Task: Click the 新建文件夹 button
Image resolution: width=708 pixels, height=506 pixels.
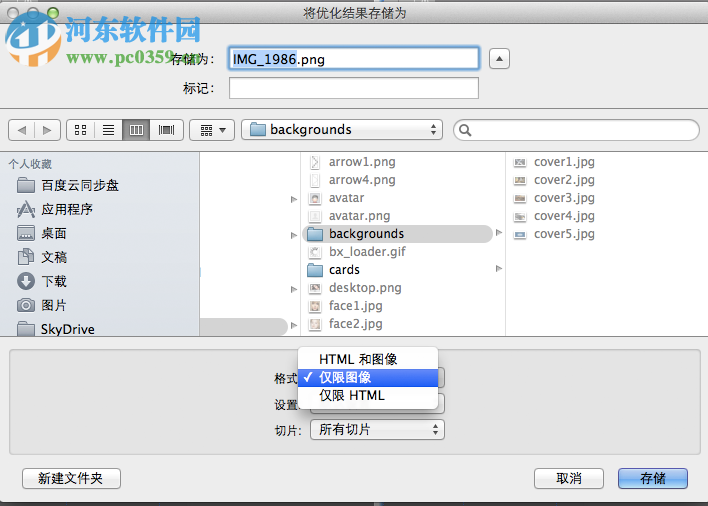Action: pyautogui.click(x=71, y=478)
